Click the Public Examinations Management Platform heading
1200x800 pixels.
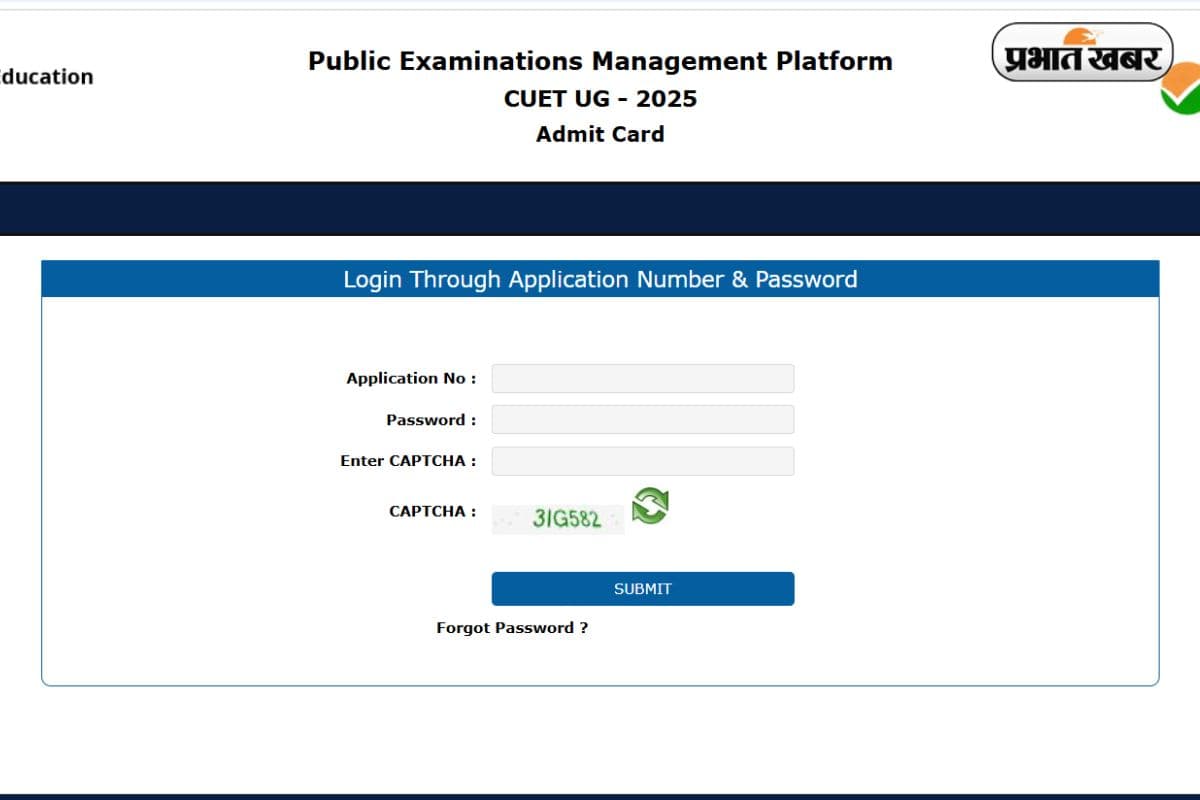(599, 61)
